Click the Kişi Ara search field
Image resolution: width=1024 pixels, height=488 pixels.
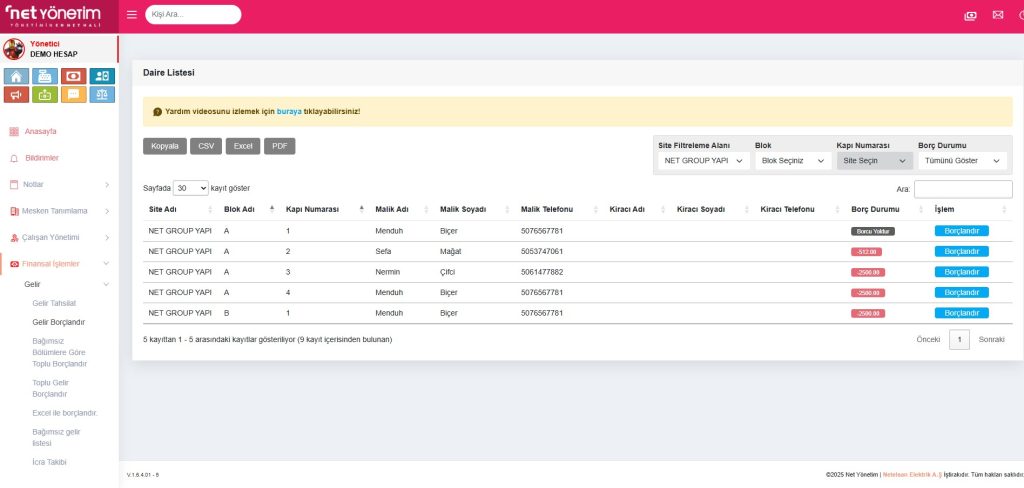tap(193, 15)
